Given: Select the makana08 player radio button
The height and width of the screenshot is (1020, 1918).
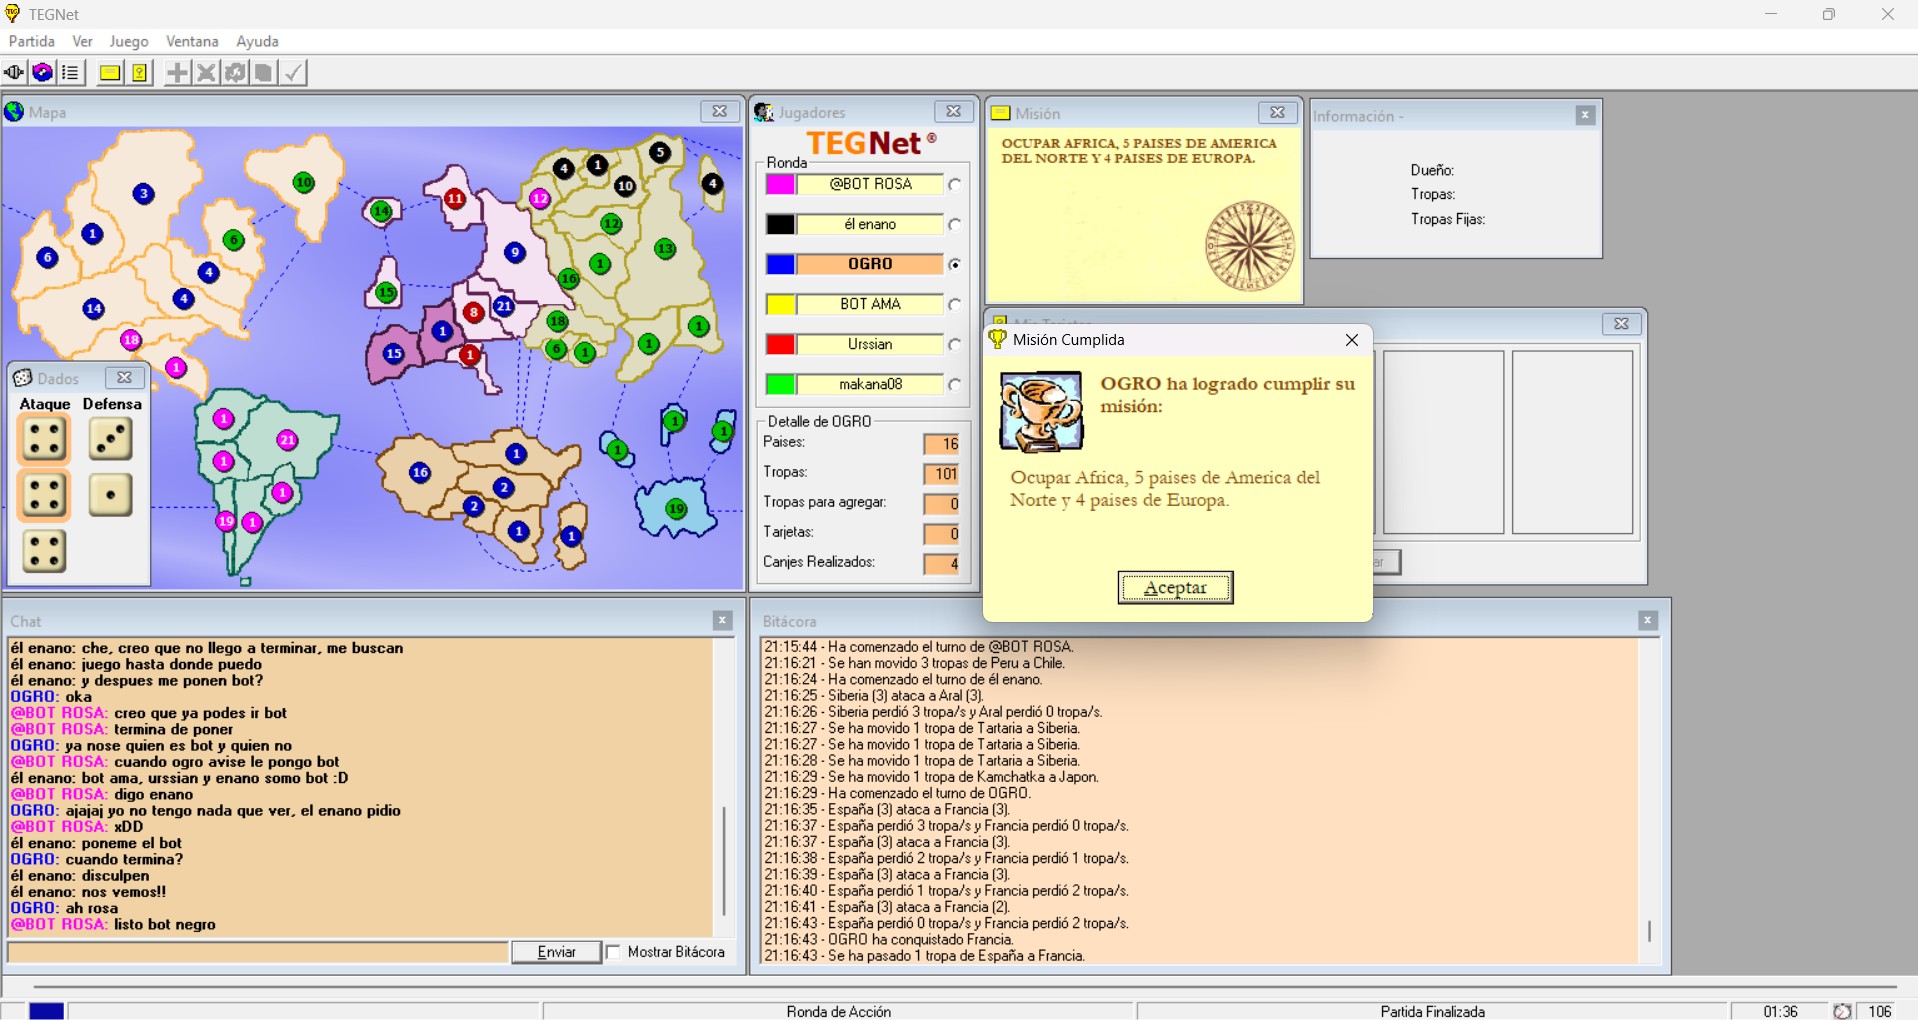Looking at the screenshot, I should (955, 385).
